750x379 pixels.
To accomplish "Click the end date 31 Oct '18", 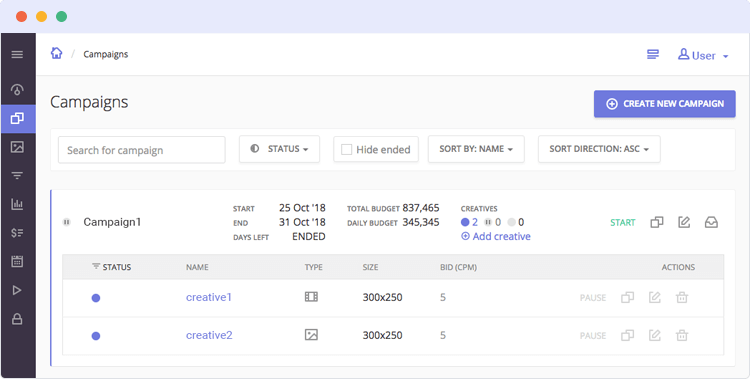I will pos(302,222).
